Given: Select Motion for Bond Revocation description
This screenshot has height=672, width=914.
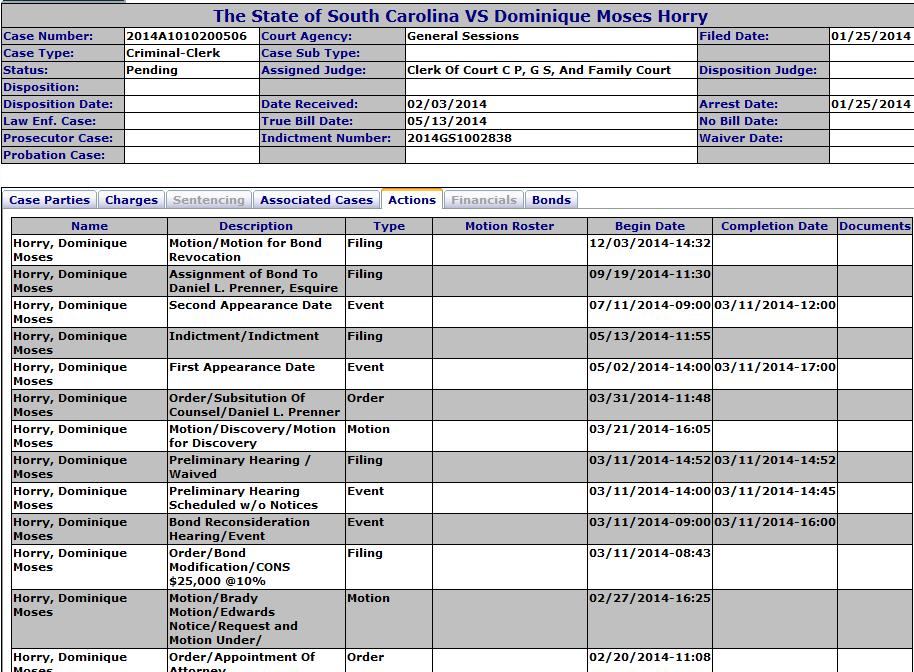Looking at the screenshot, I should coord(245,250).
